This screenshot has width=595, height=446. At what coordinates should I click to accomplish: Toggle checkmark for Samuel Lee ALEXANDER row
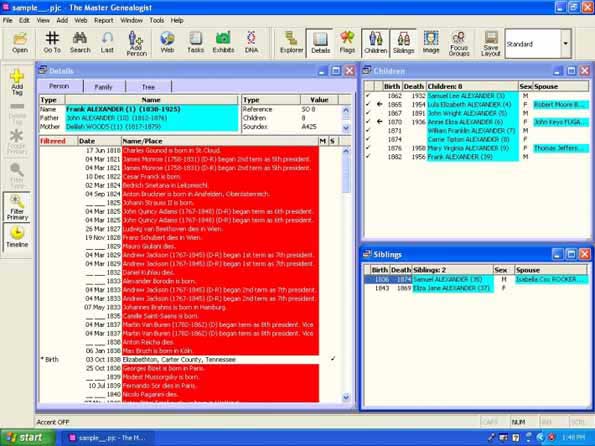point(368,96)
